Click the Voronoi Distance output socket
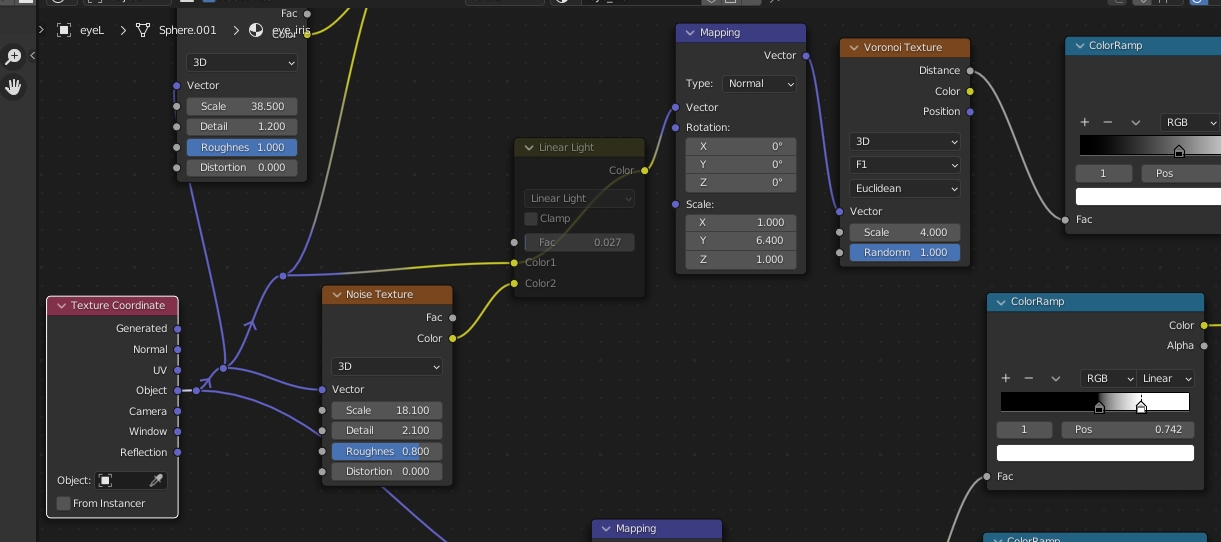 click(969, 71)
